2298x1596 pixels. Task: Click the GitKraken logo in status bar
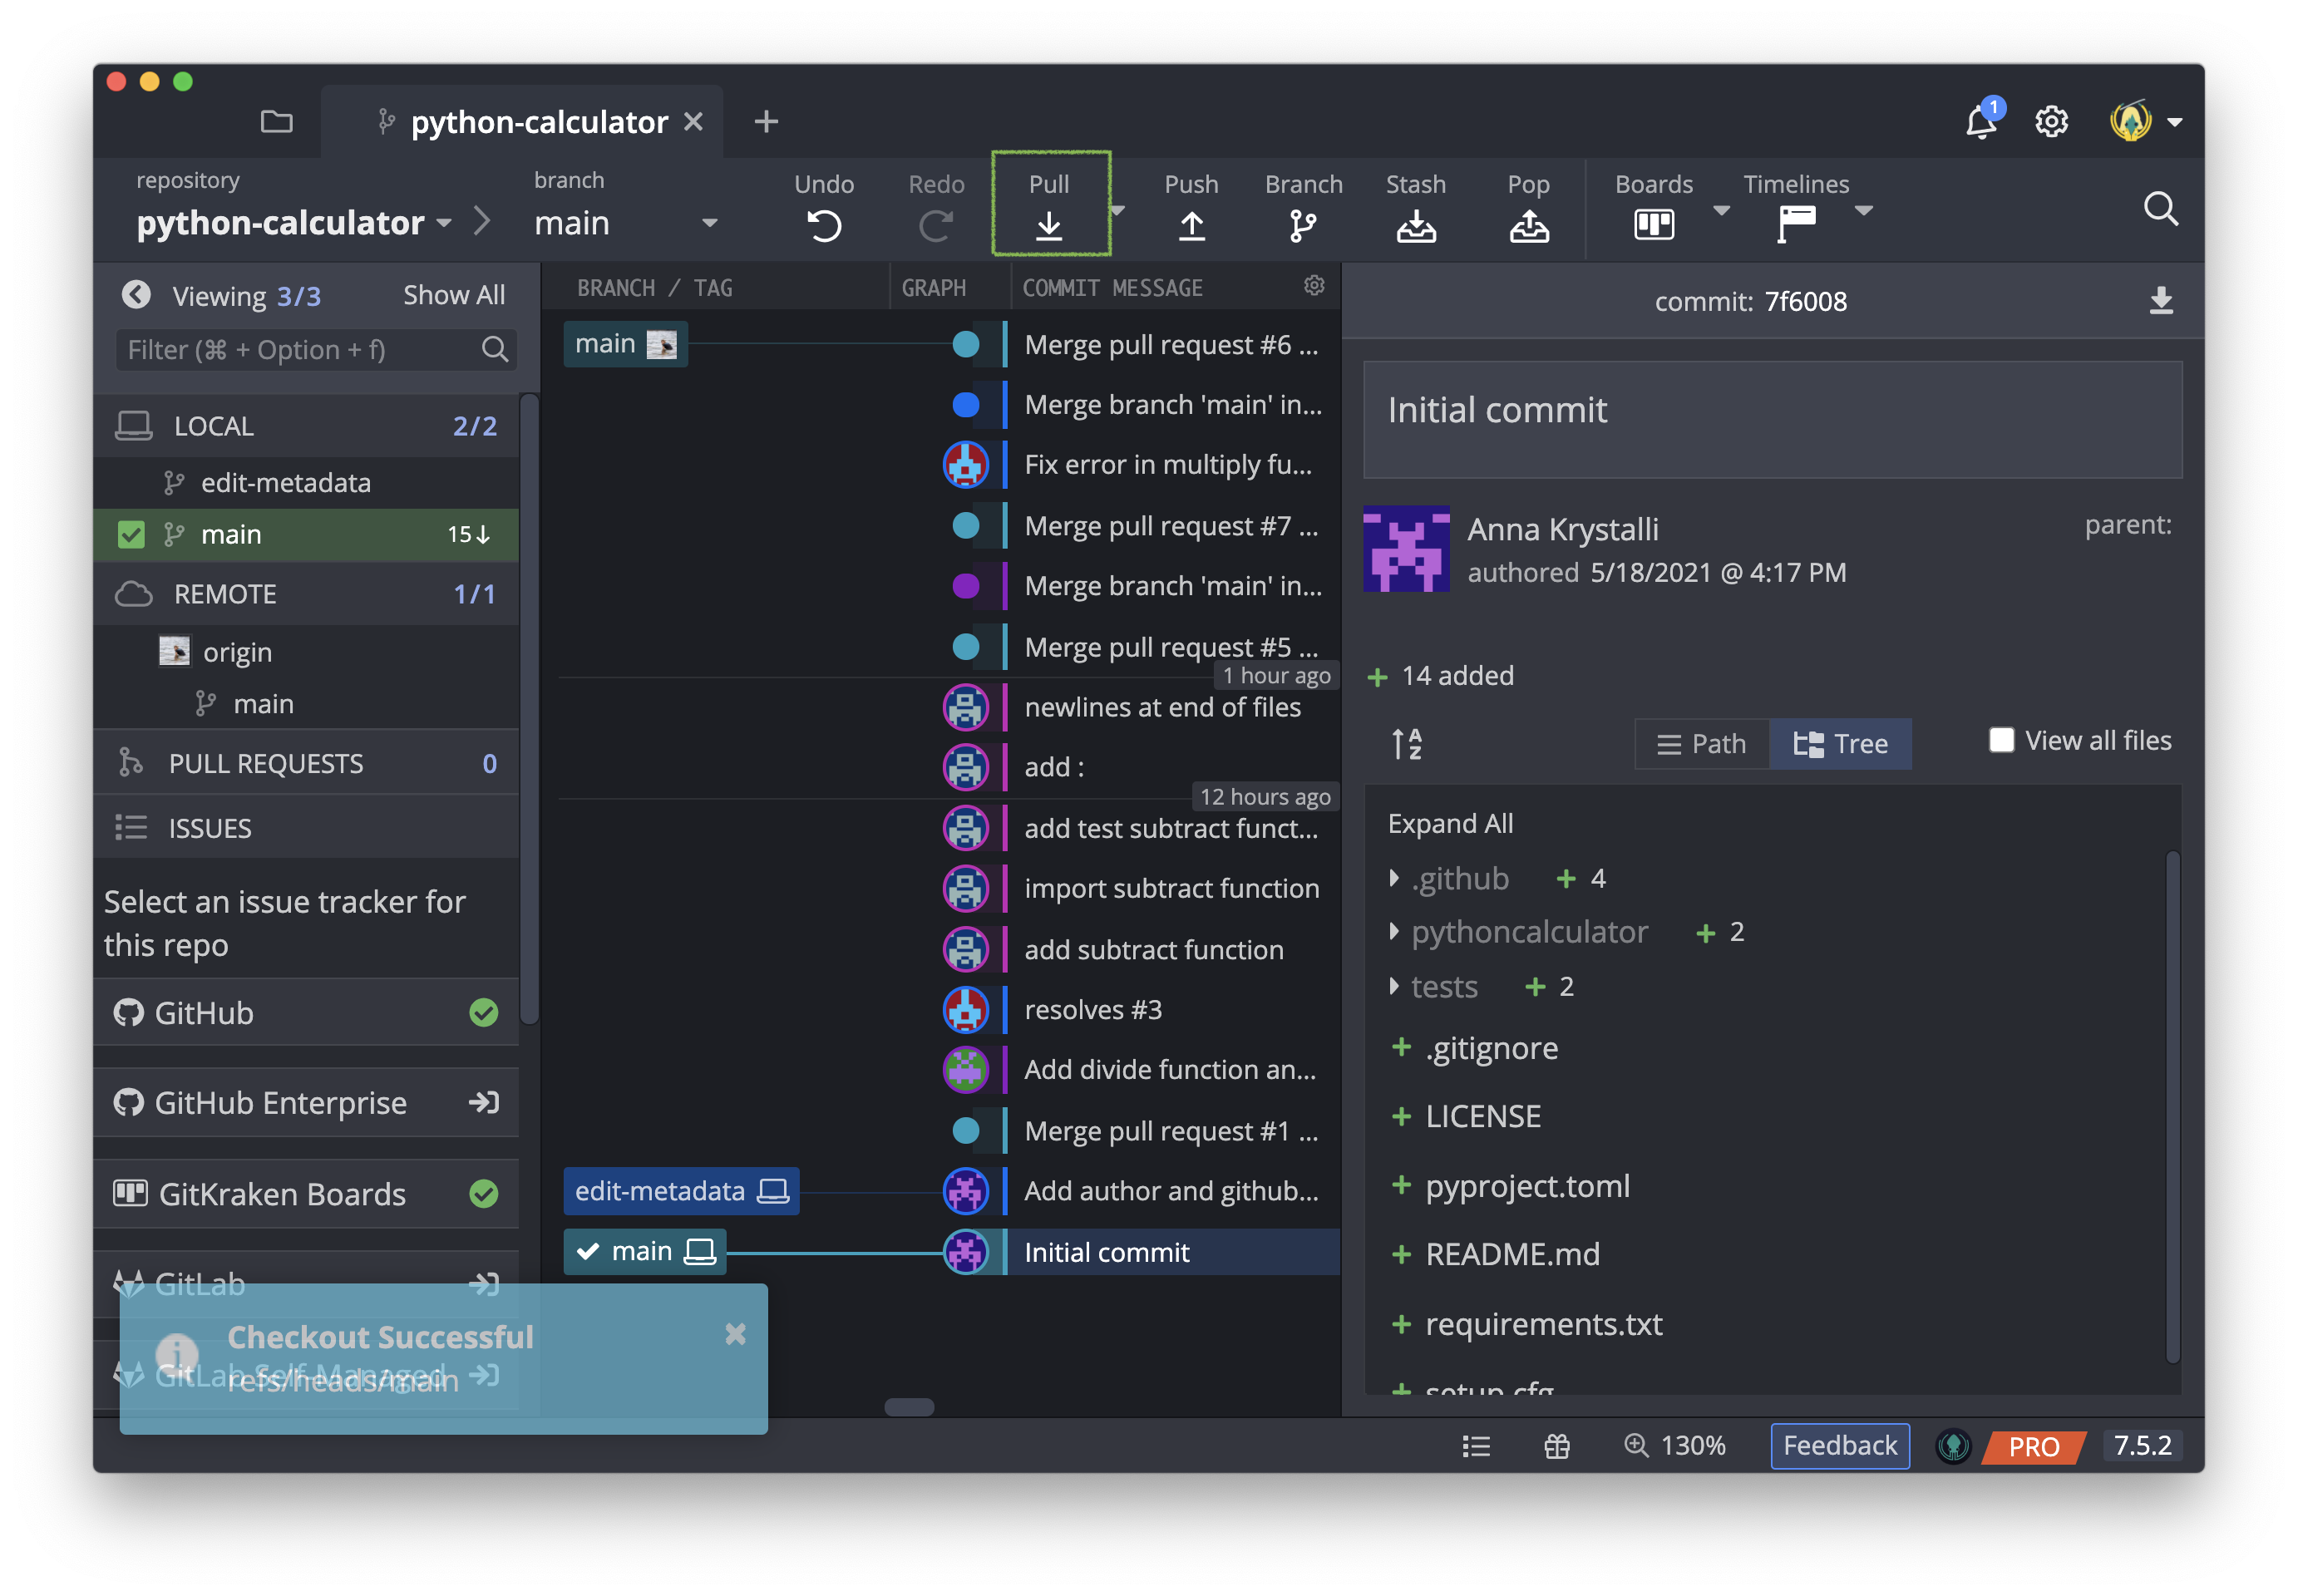(1952, 1446)
